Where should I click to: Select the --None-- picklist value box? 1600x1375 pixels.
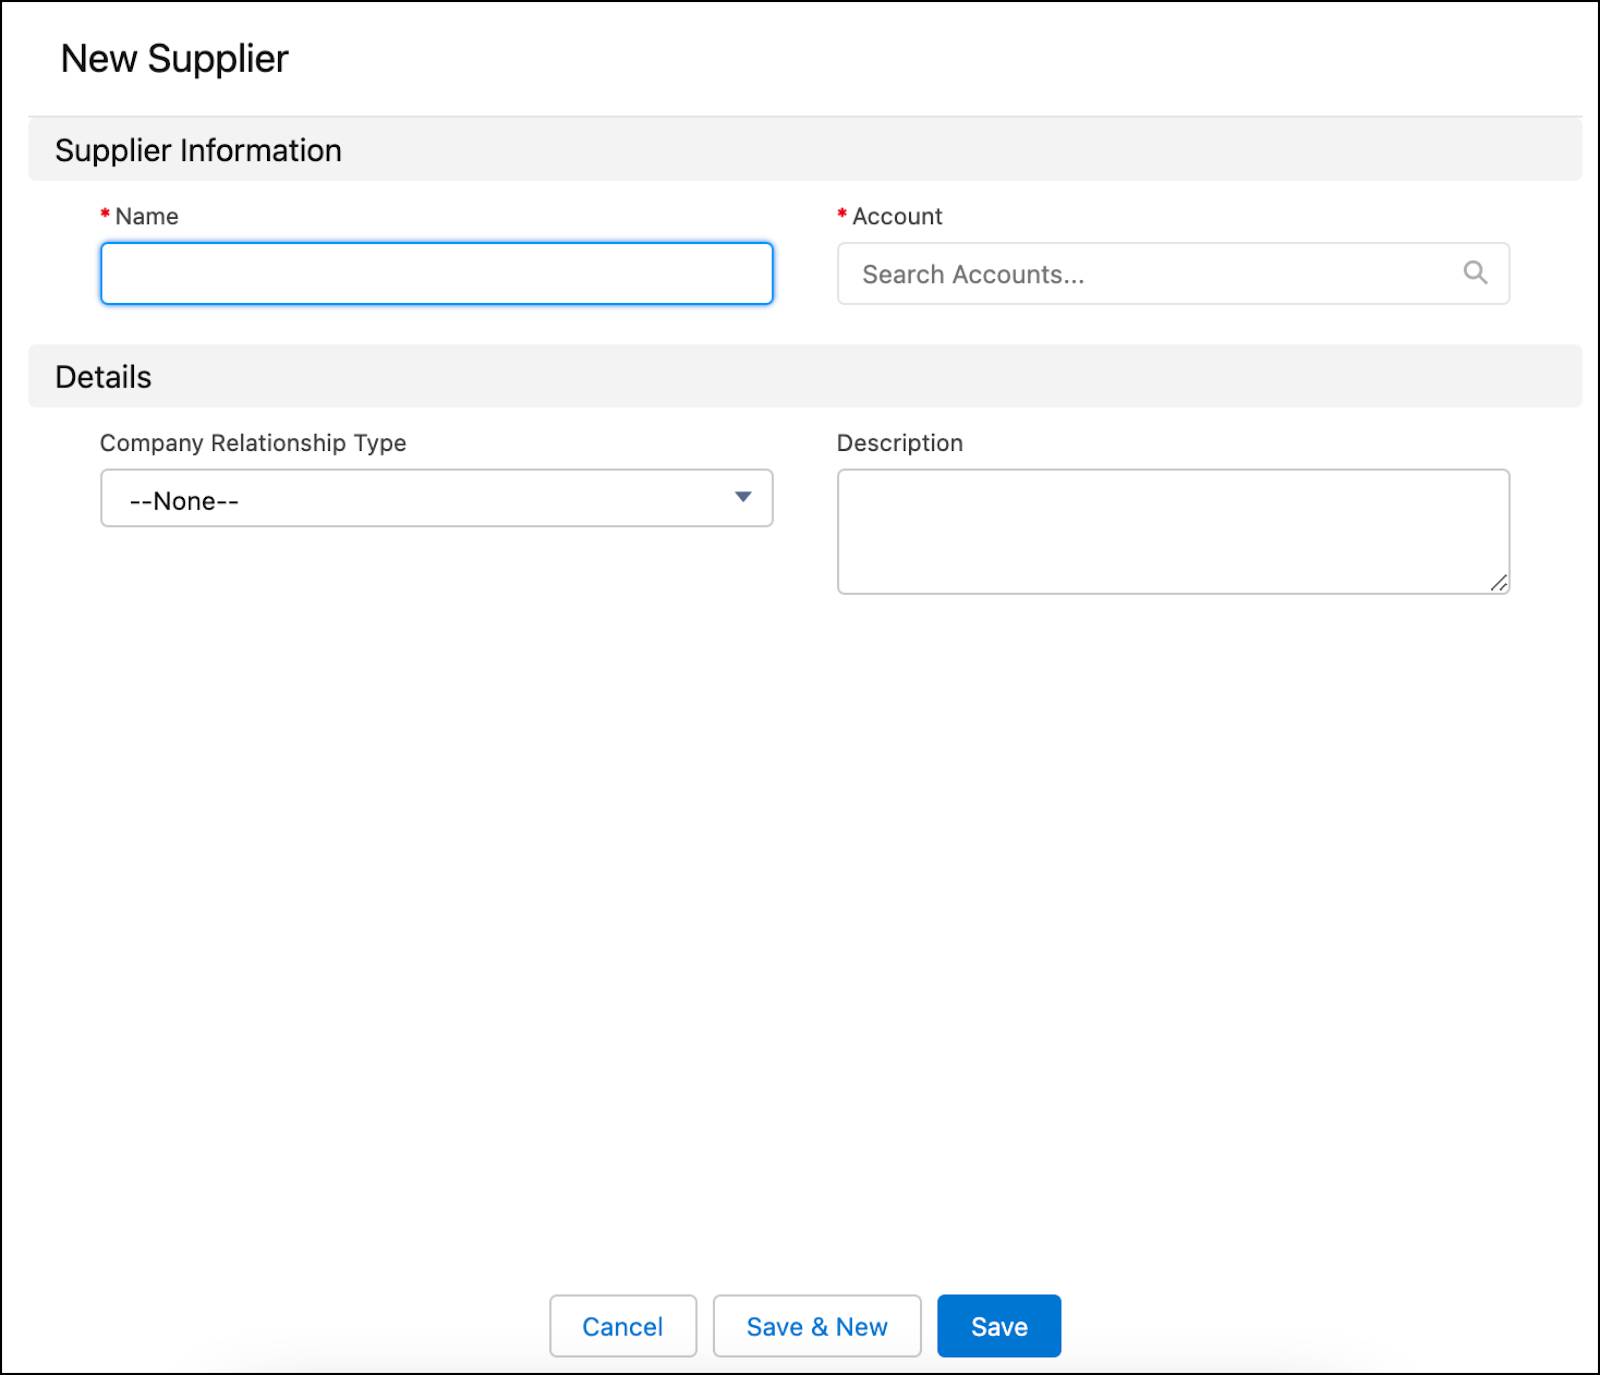(436, 498)
